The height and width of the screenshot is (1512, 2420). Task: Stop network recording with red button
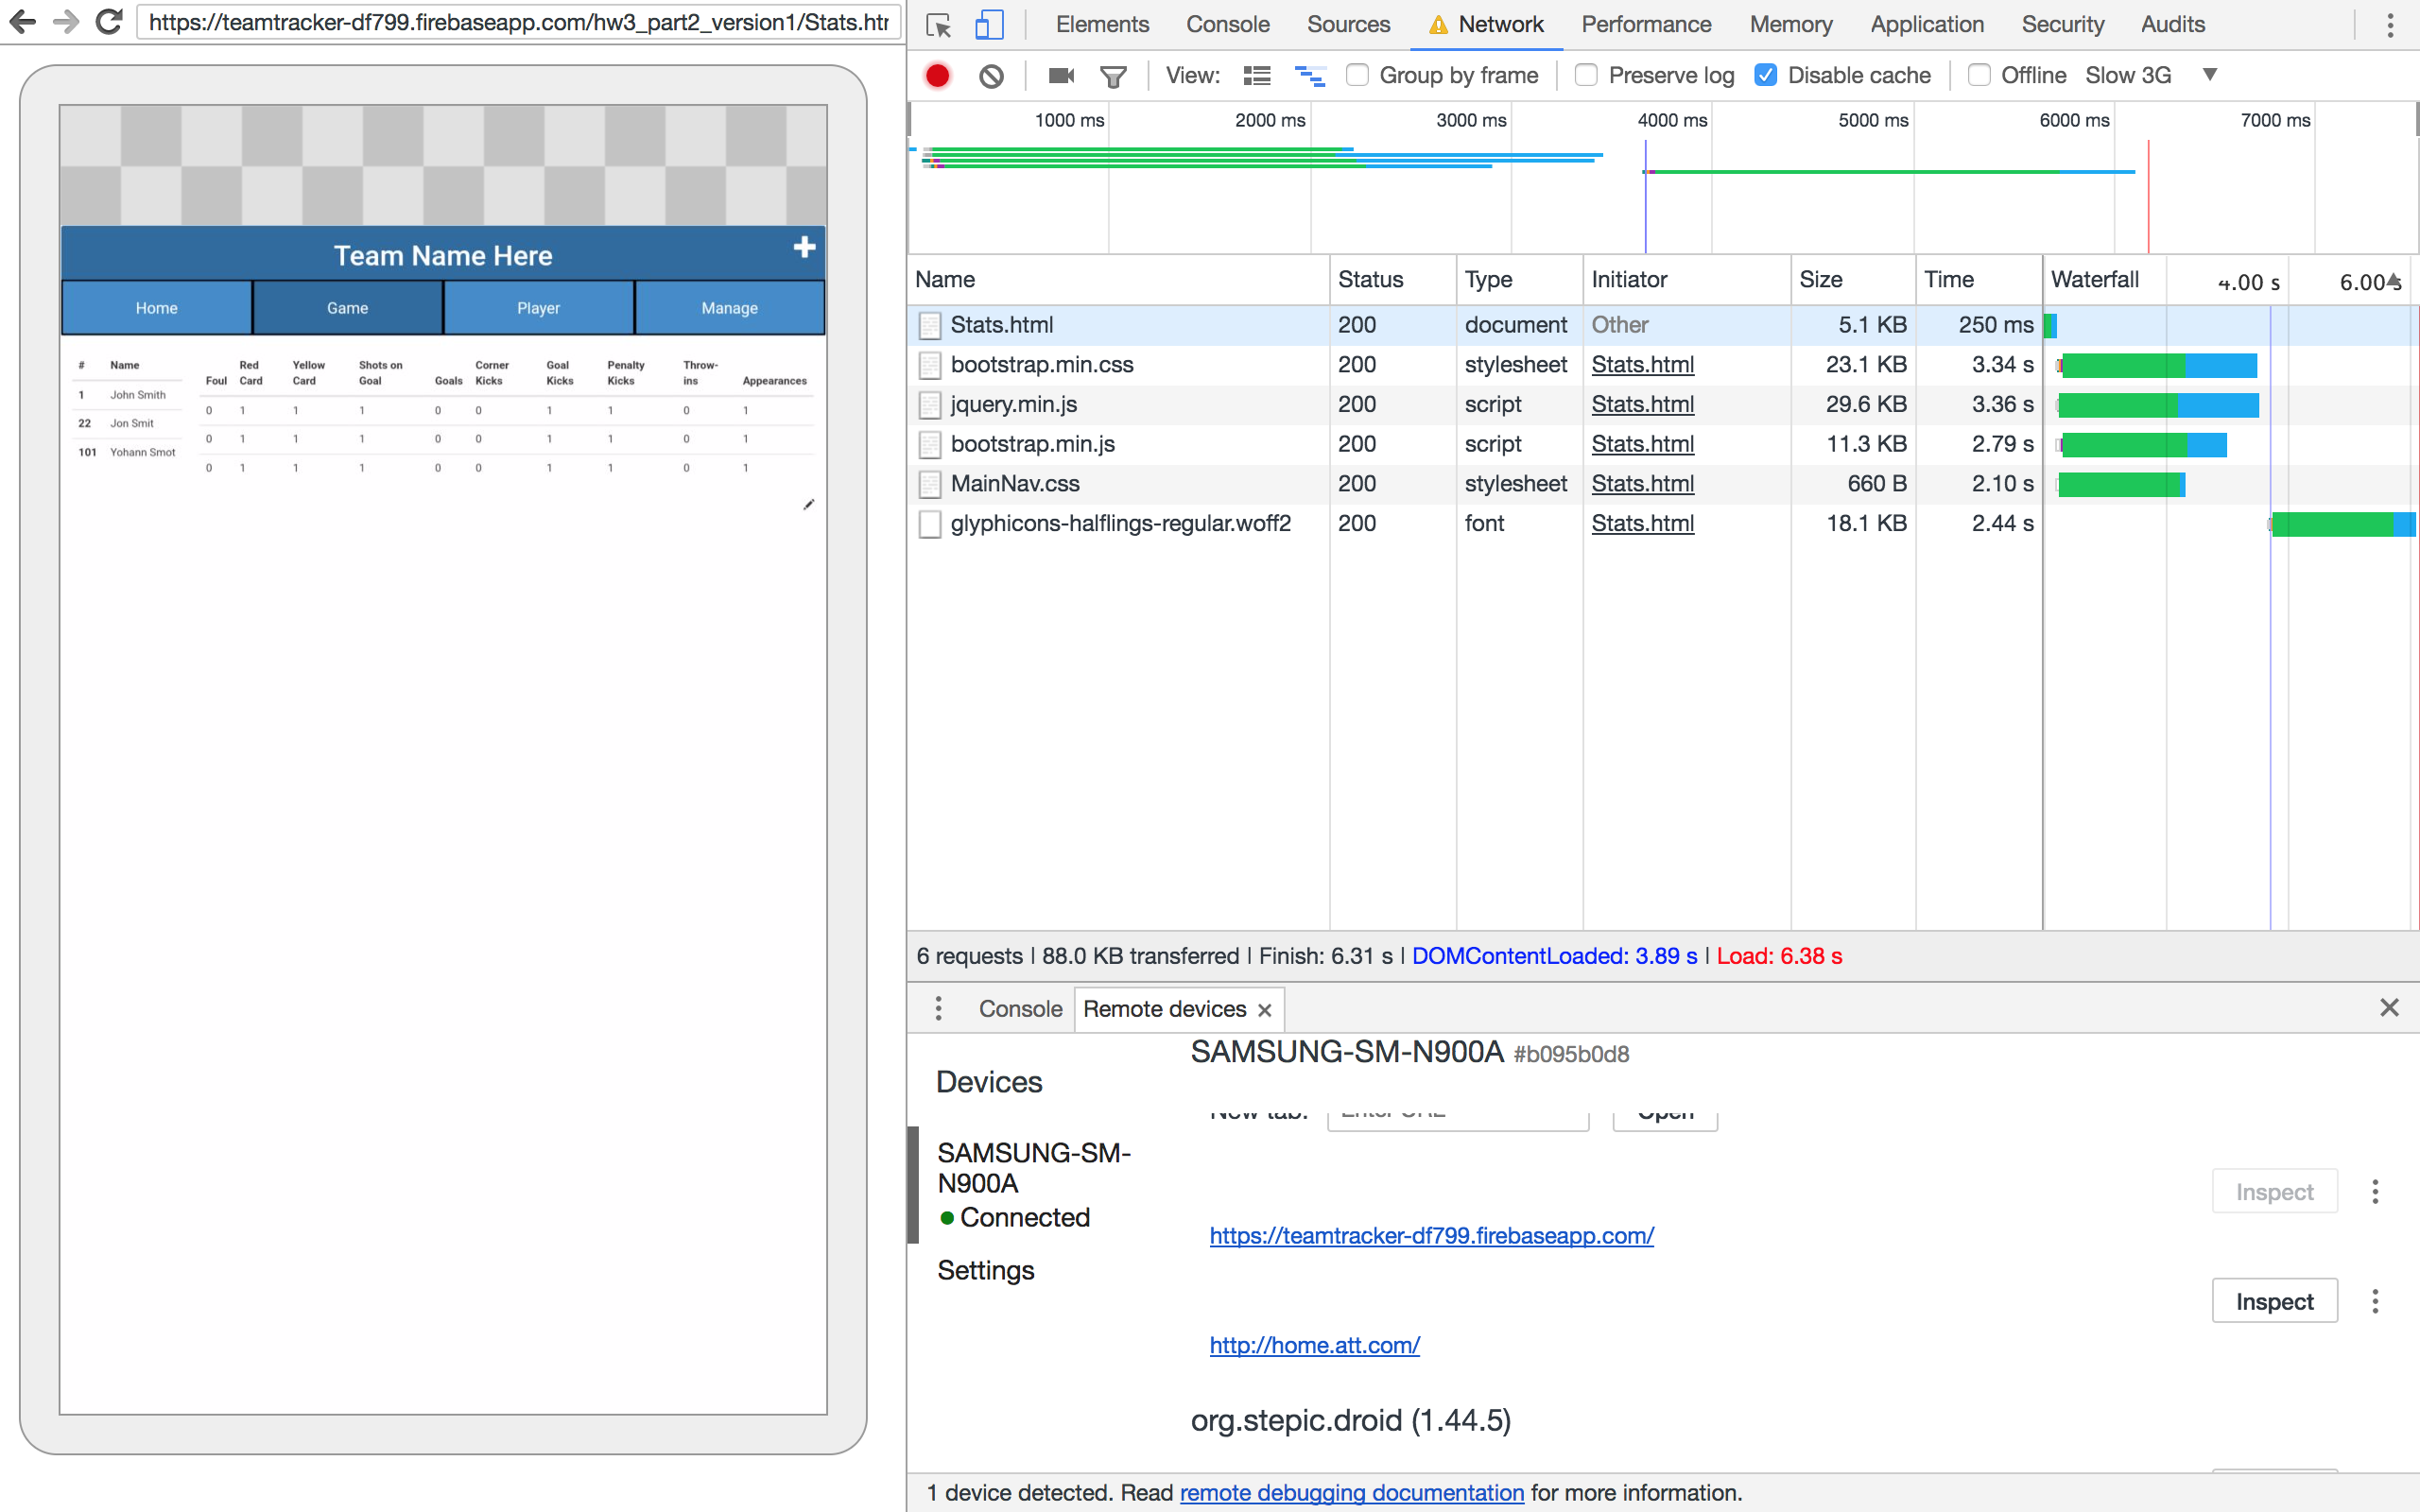tap(937, 76)
